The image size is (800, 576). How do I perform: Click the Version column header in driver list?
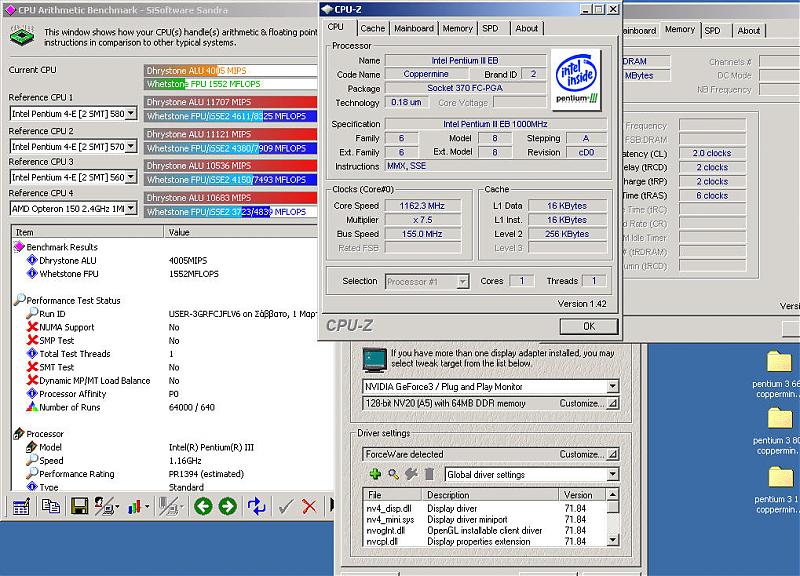tap(583, 495)
